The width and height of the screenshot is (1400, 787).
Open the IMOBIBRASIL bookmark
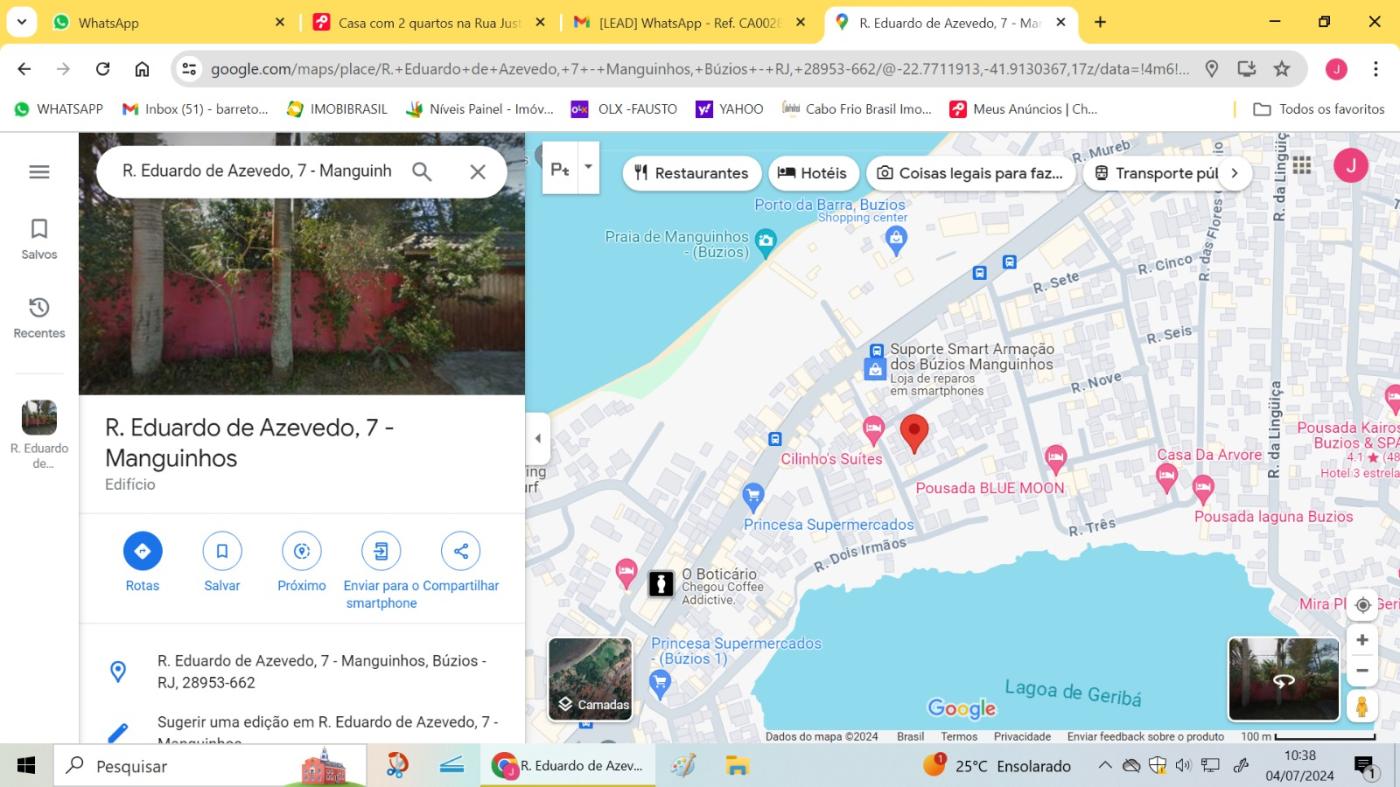coord(337,109)
